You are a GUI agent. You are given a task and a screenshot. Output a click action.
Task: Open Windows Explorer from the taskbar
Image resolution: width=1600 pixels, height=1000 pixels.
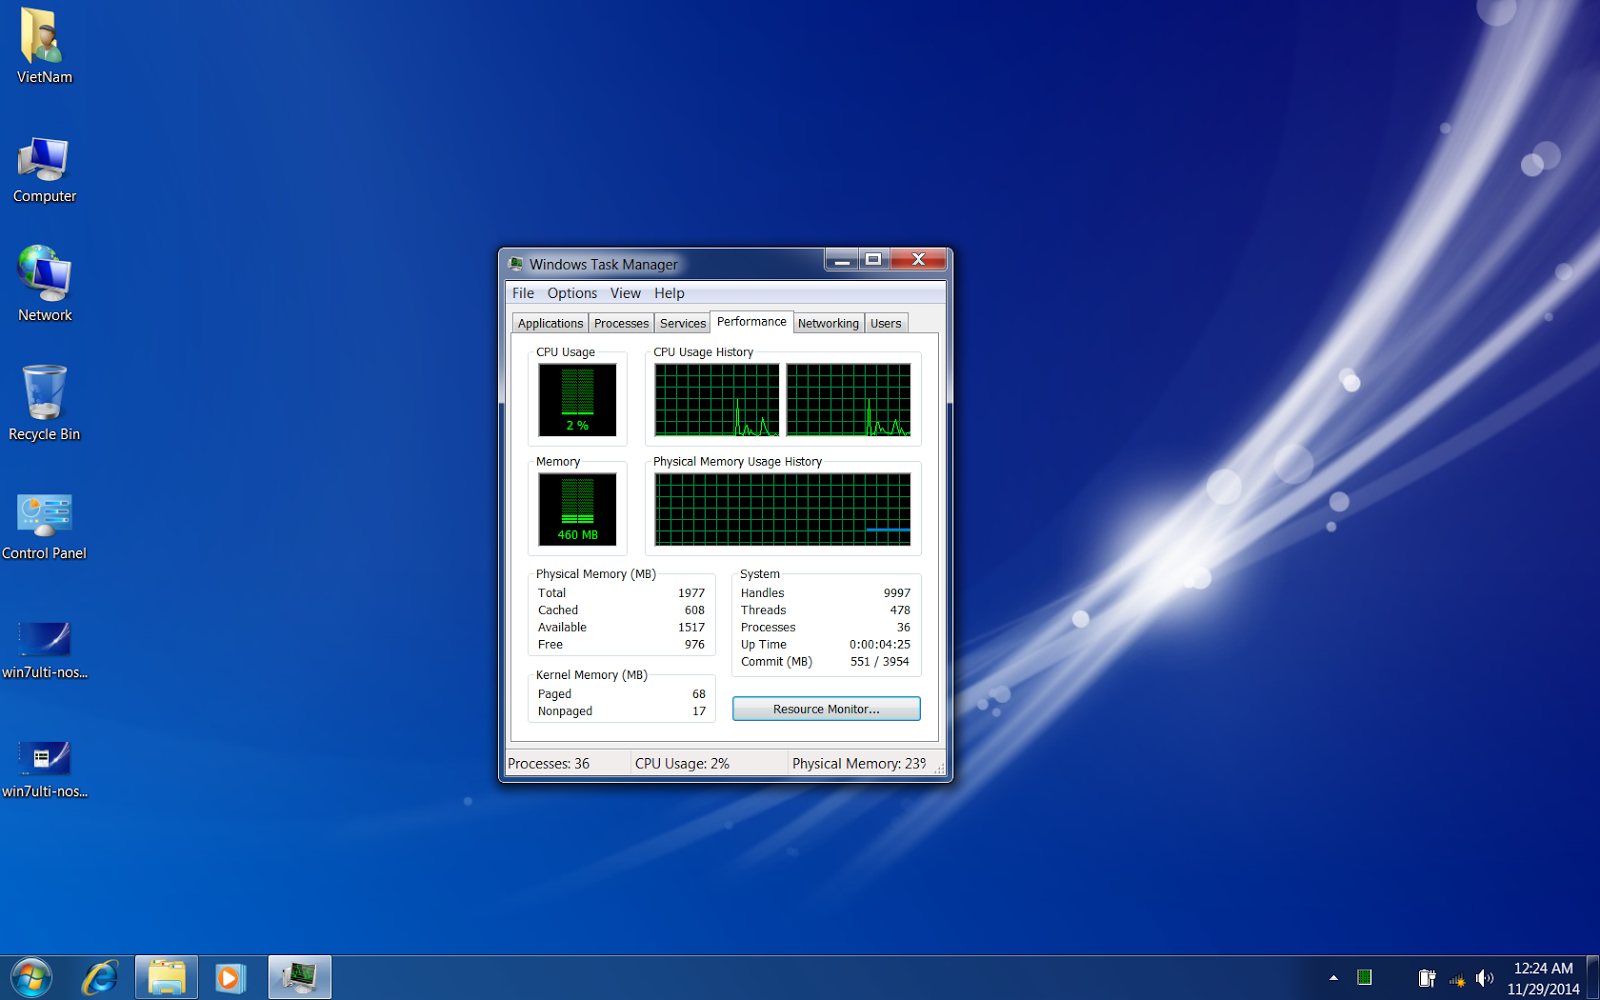point(166,977)
